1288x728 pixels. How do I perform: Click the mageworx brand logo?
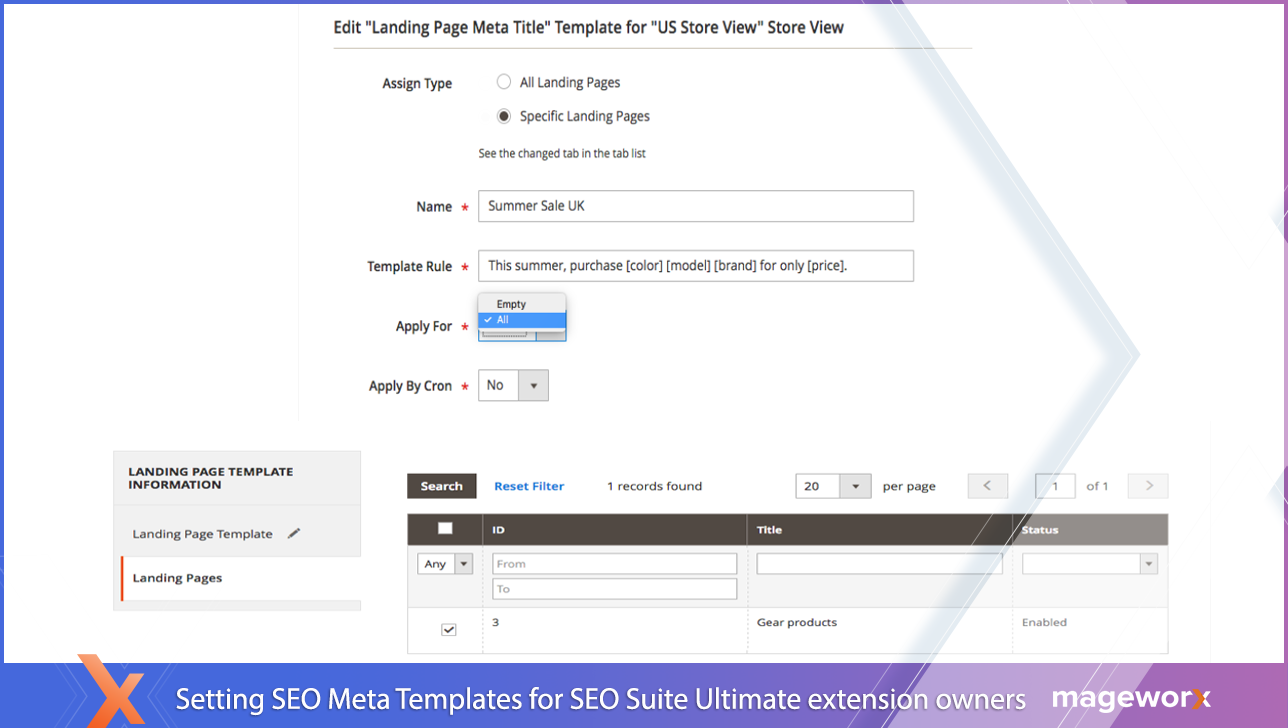1131,698
